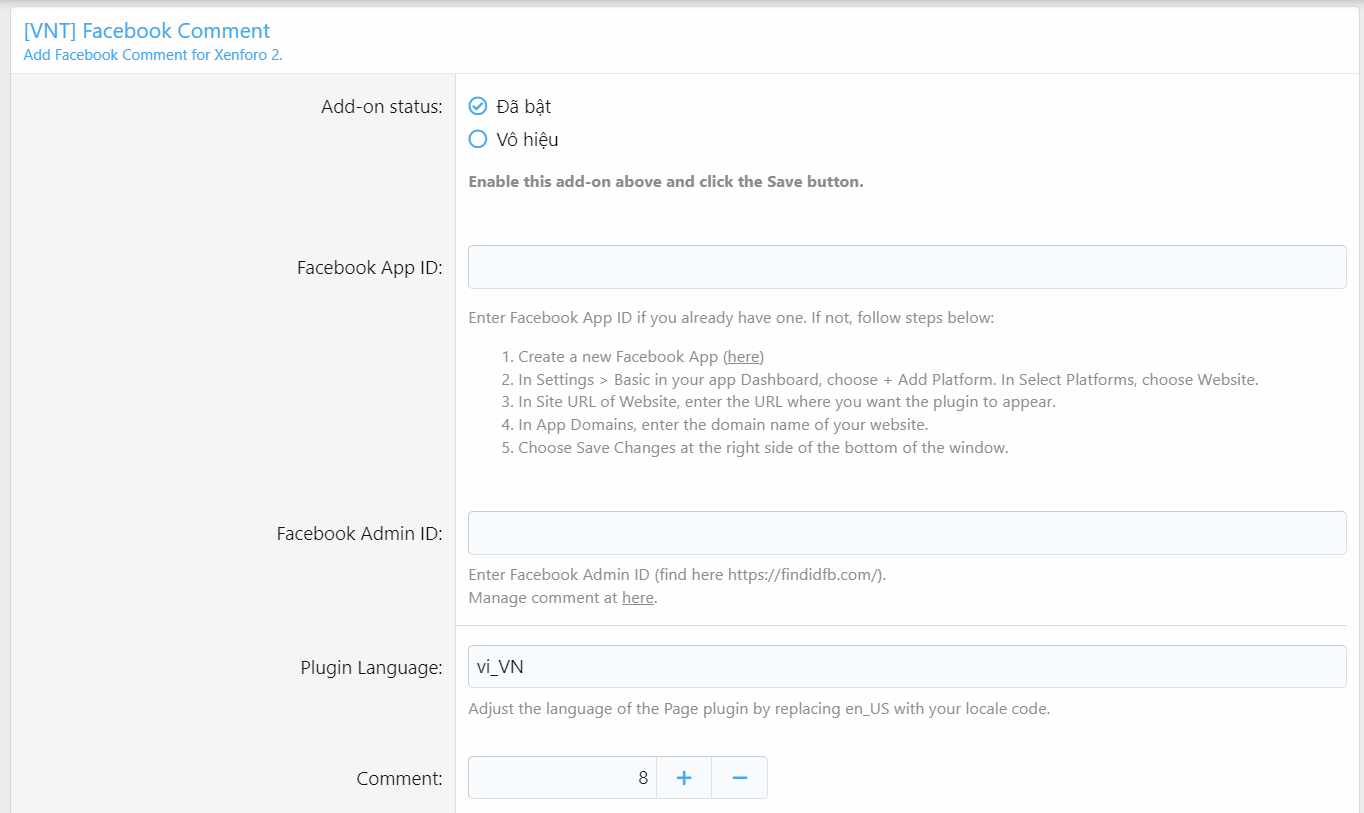Decrease Comment count with minus icon
Image resolution: width=1364 pixels, height=813 pixels.
click(x=740, y=778)
